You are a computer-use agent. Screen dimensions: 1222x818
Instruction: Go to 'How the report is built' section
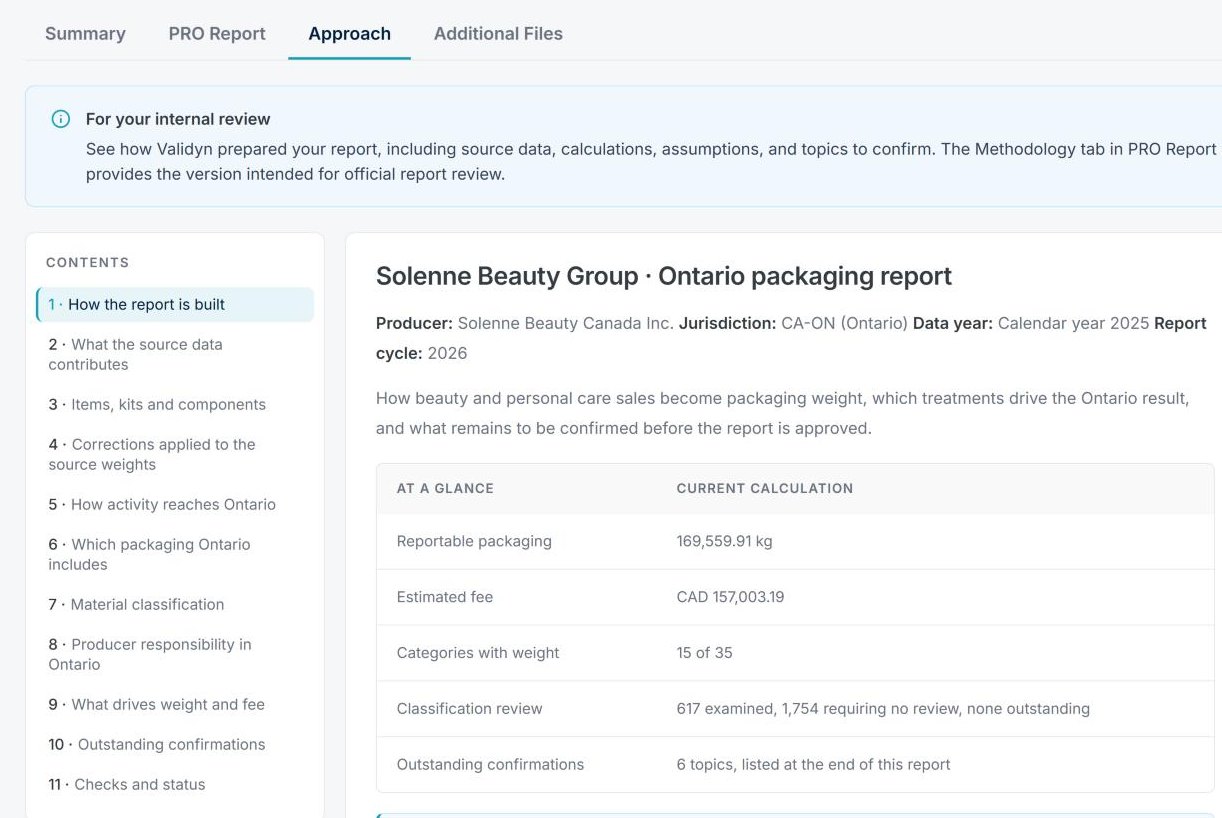pyautogui.click(x=175, y=305)
